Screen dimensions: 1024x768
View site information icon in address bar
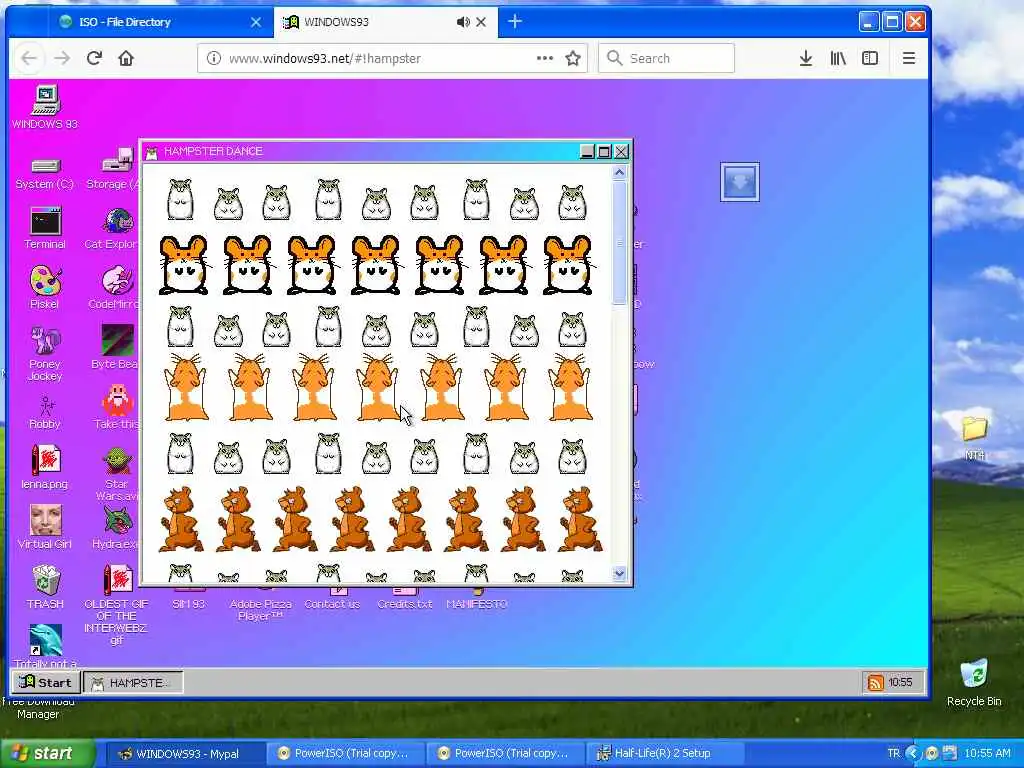pos(214,58)
